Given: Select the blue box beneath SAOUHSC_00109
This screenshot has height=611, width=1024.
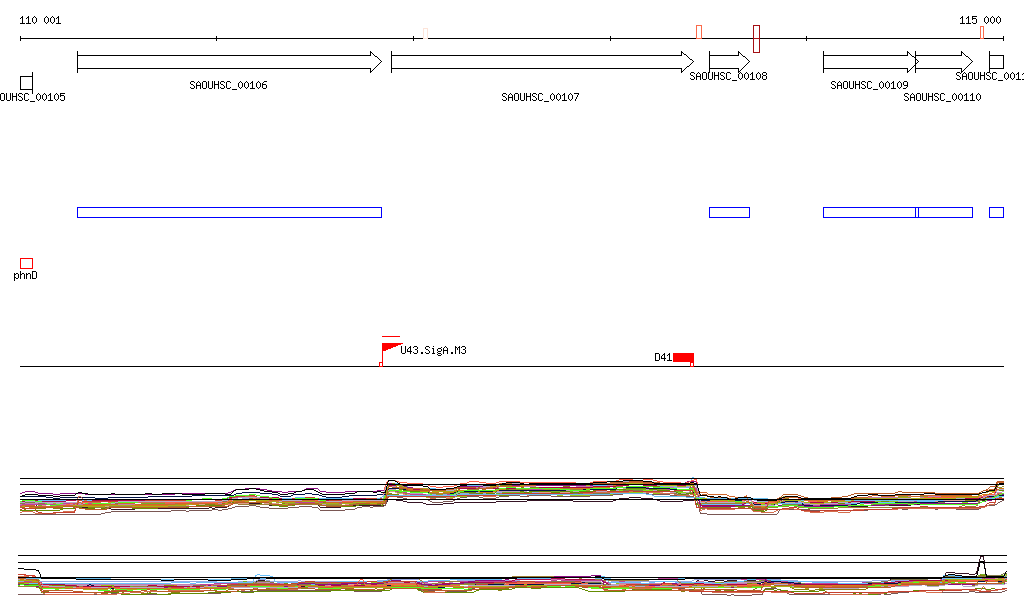Looking at the screenshot, I should (x=870, y=212).
